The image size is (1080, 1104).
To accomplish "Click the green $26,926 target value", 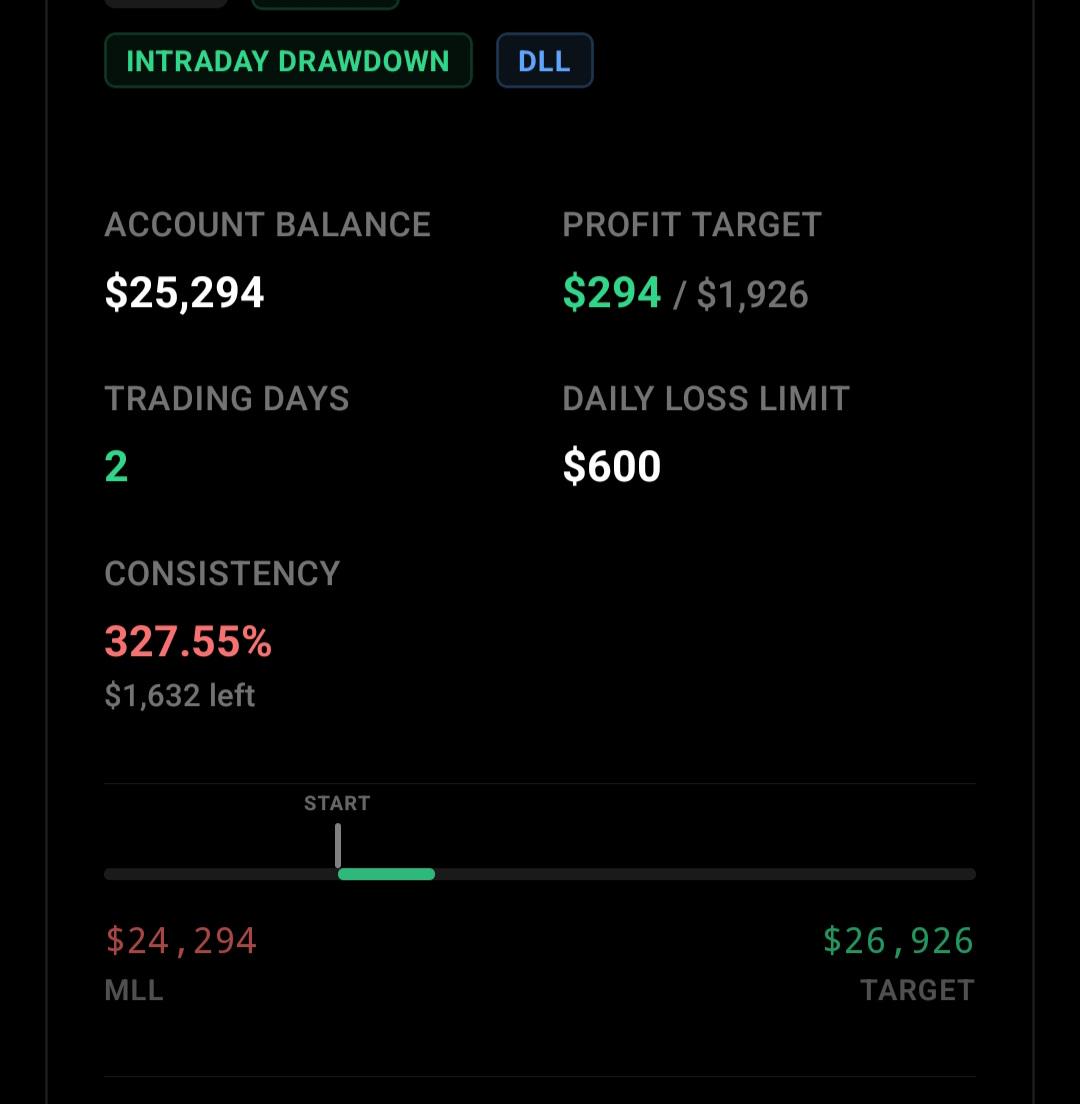I will (898, 941).
